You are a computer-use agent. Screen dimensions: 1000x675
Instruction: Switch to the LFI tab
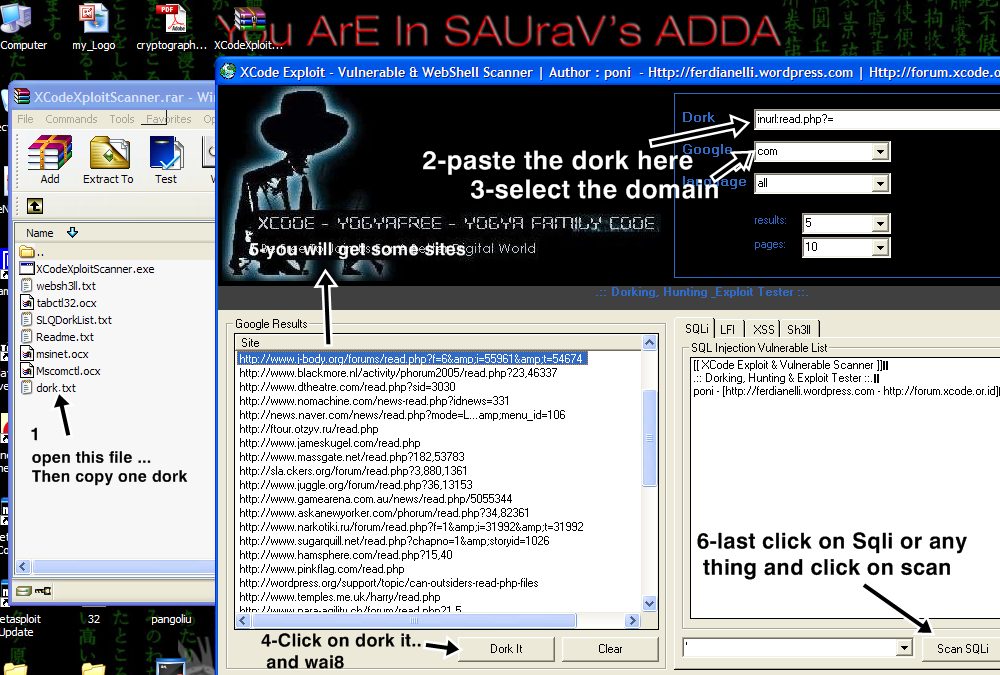coord(728,329)
